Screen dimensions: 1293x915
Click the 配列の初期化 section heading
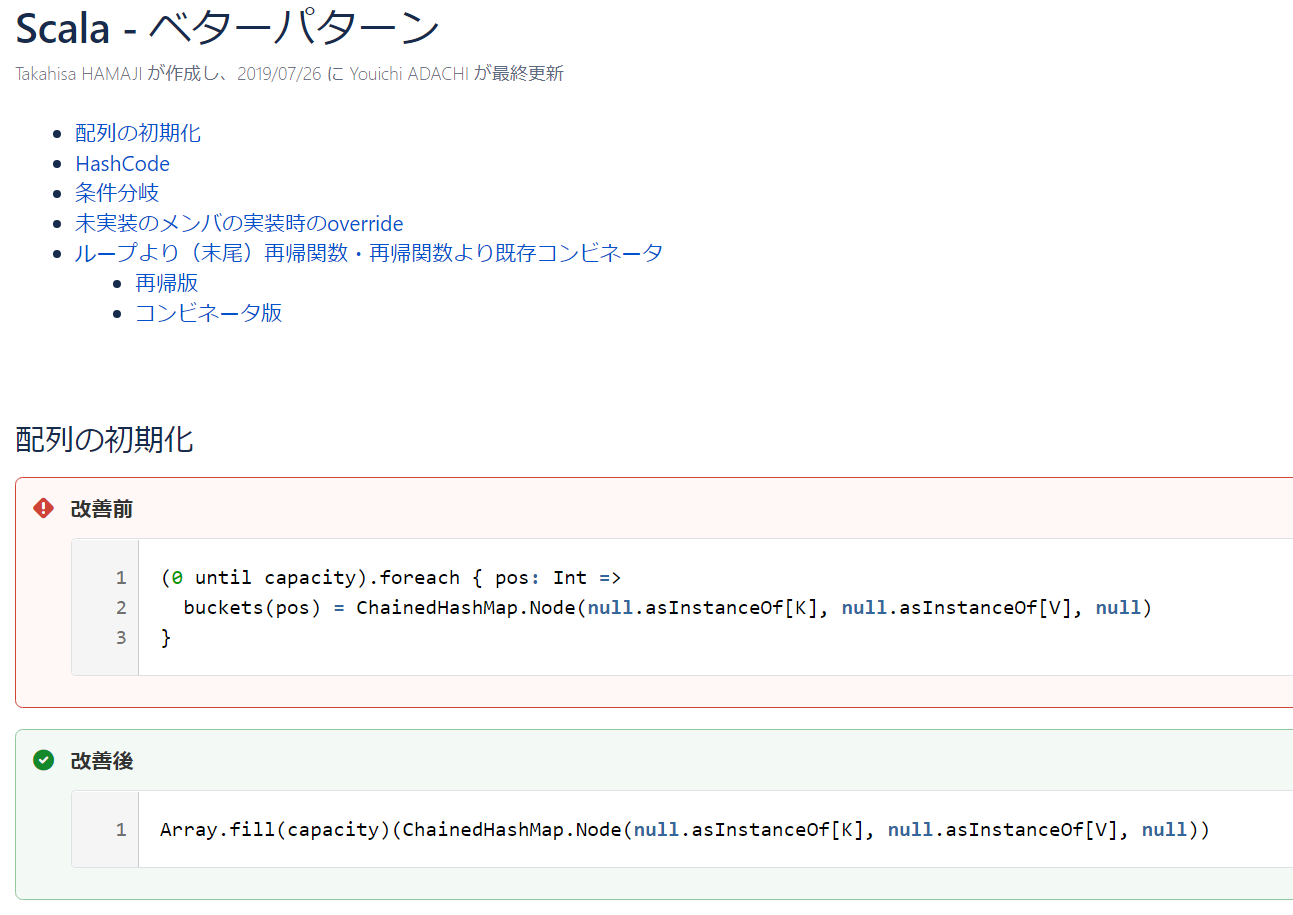[104, 439]
